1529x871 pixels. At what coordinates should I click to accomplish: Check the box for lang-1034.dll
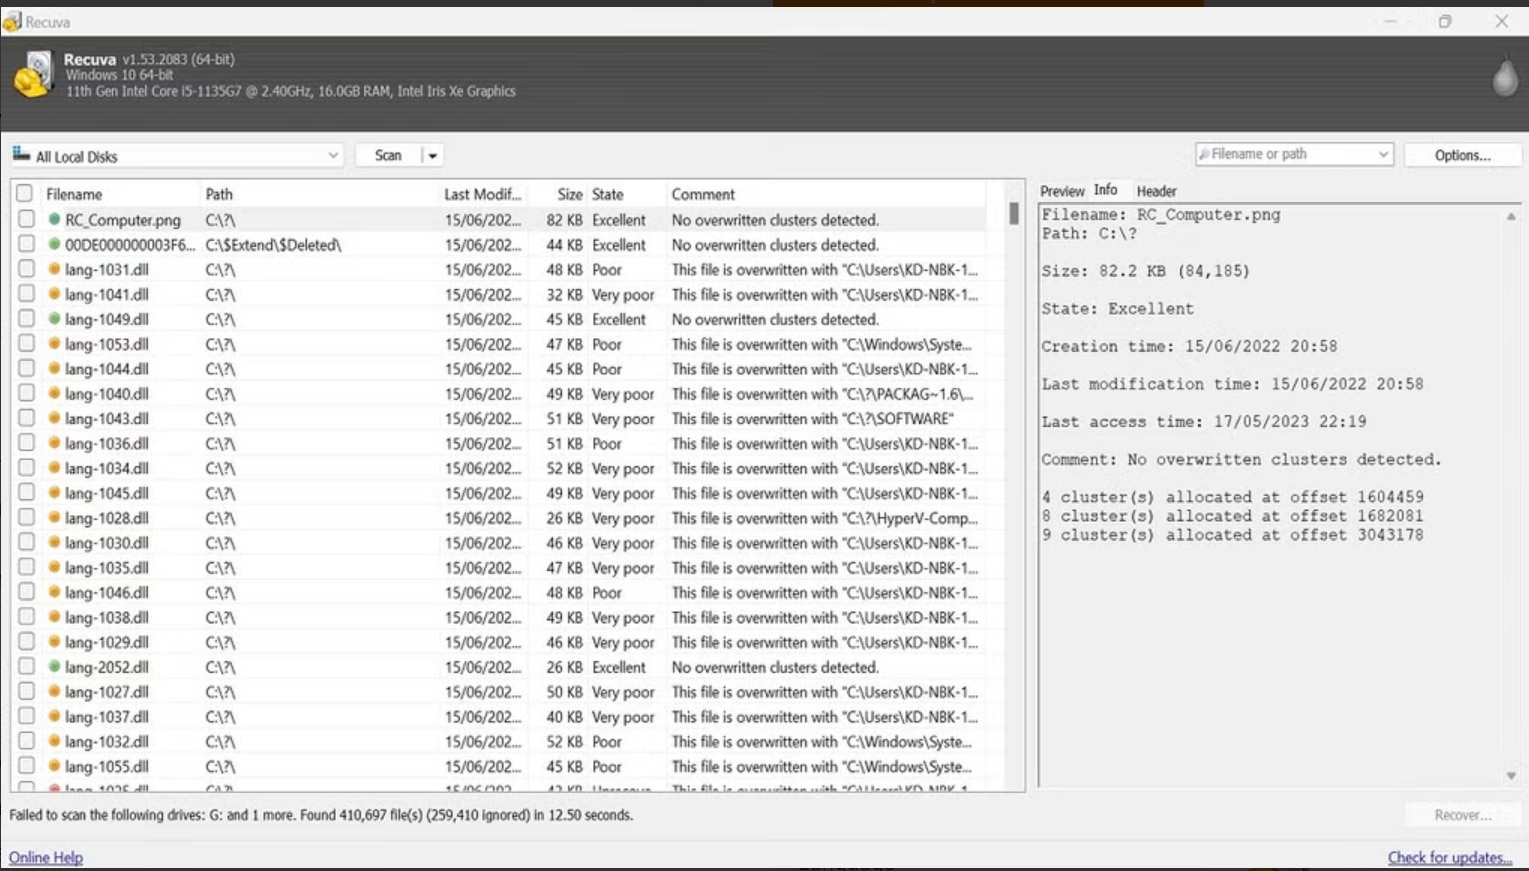[x=26, y=468]
